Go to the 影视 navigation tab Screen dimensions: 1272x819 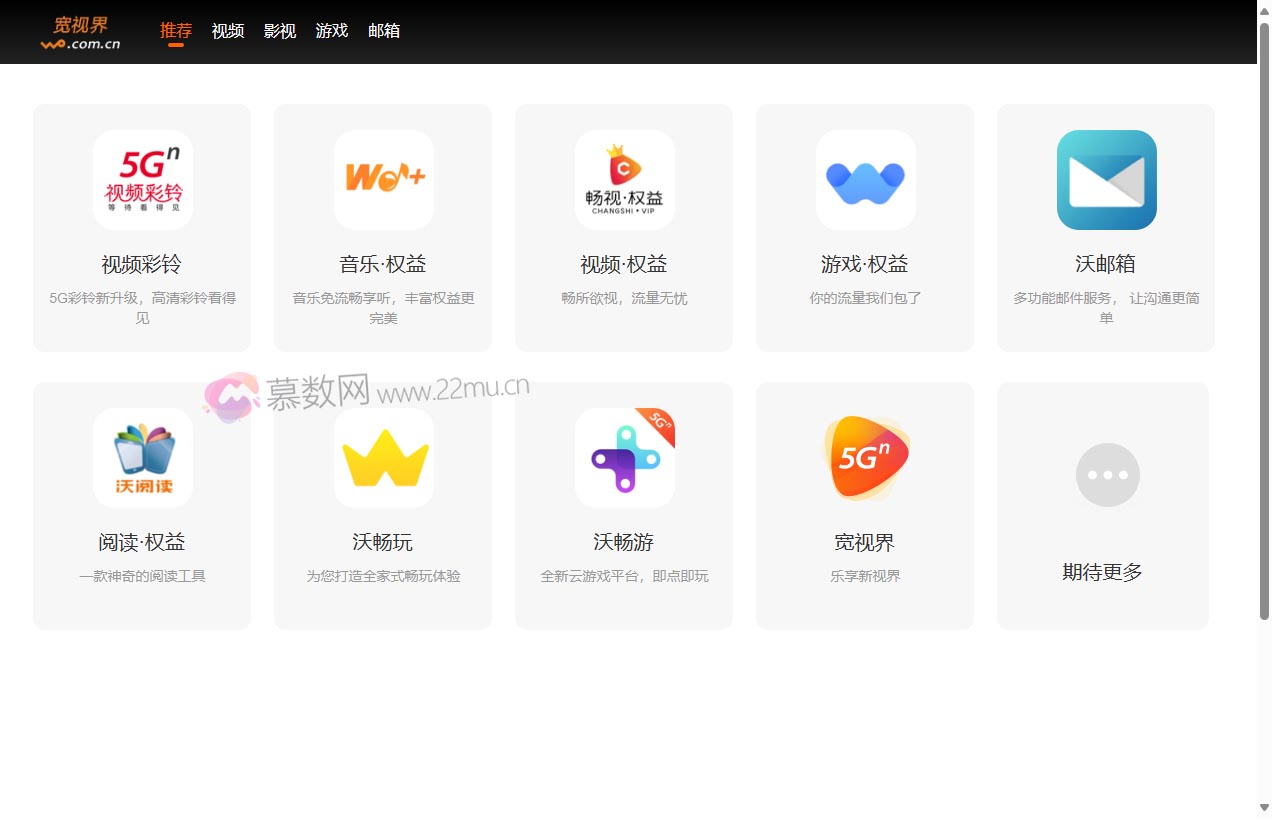click(280, 31)
